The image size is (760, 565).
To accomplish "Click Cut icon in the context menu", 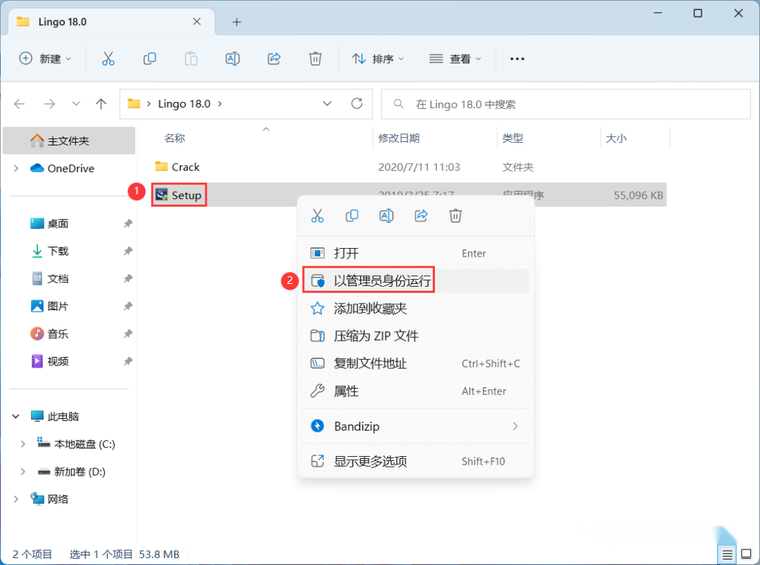I will pos(317,216).
